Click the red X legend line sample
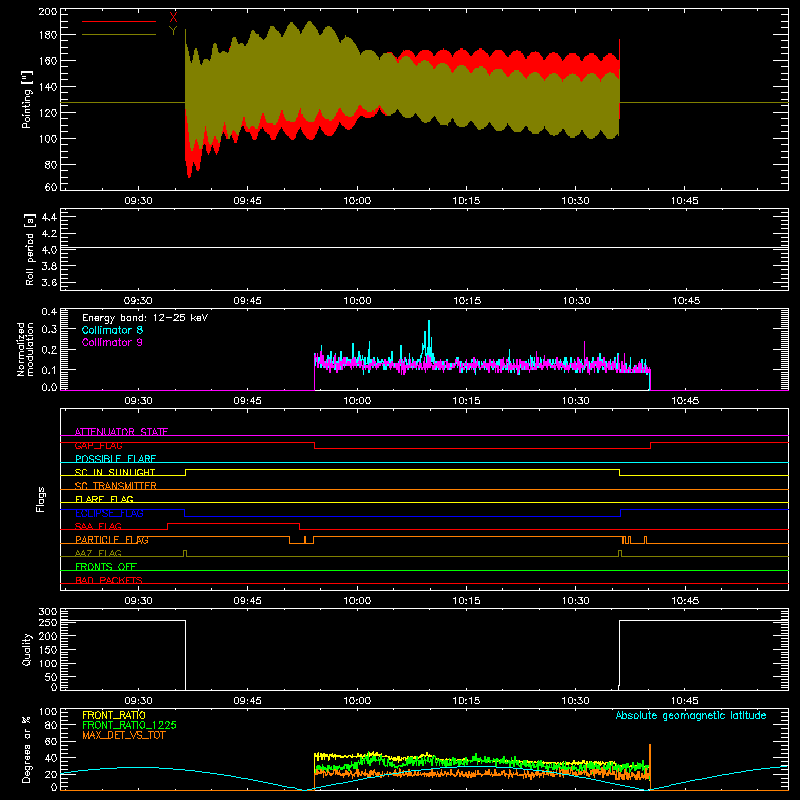Image resolution: width=800 pixels, height=800 pixels. click(119, 21)
